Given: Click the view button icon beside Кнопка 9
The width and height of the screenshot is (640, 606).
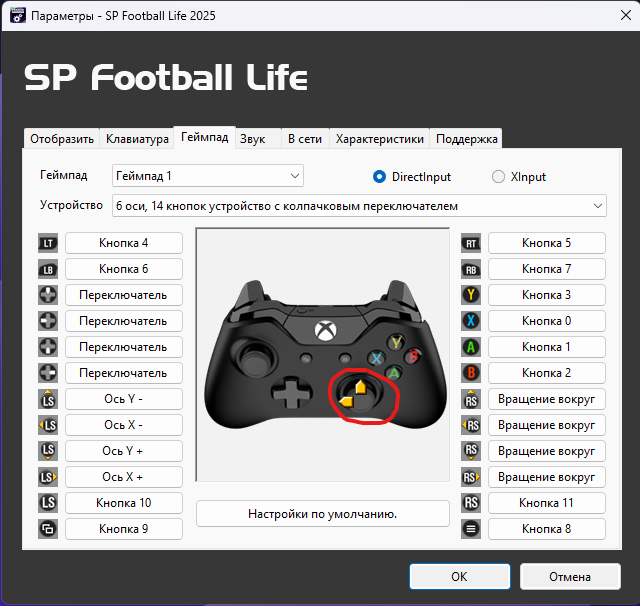Looking at the screenshot, I should tap(48, 529).
